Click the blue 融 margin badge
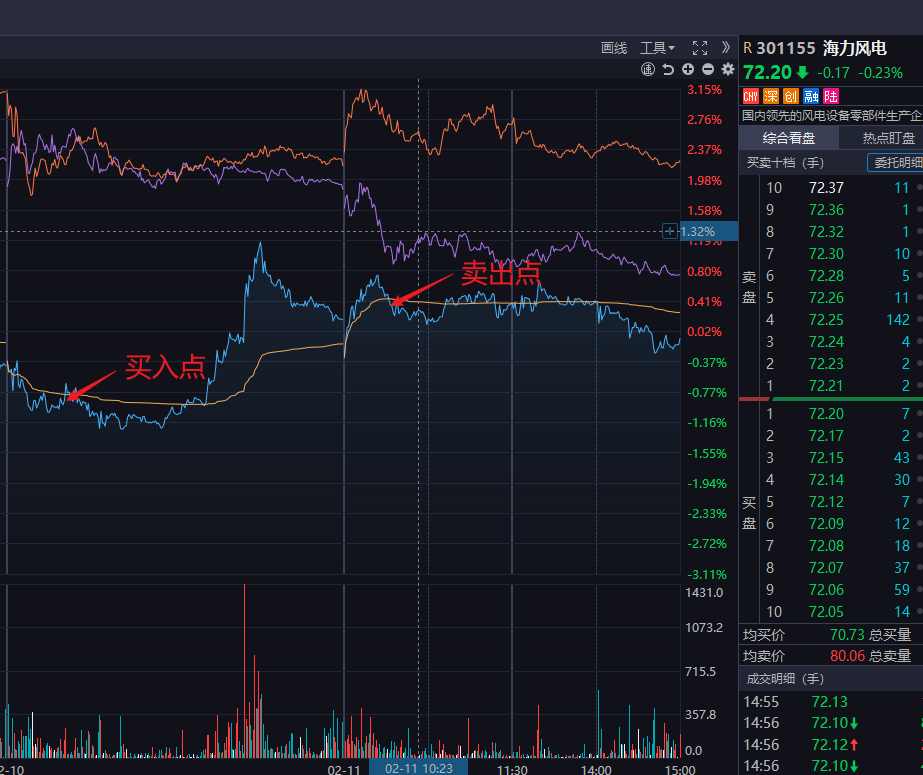The image size is (923, 775). tap(810, 96)
